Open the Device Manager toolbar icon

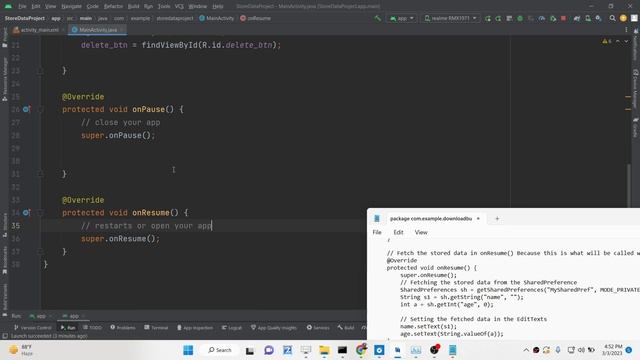coord(588,18)
